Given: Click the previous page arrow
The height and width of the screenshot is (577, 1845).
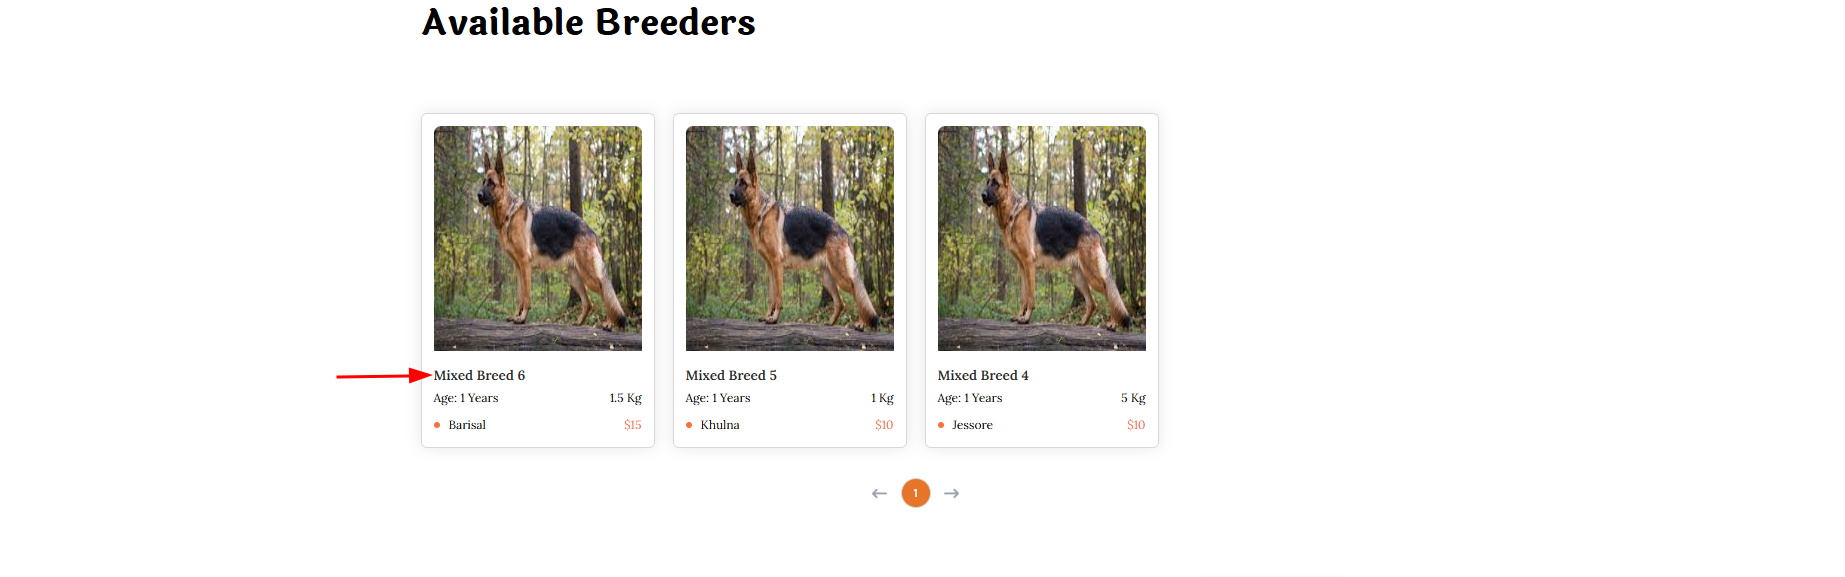Looking at the screenshot, I should (x=879, y=493).
